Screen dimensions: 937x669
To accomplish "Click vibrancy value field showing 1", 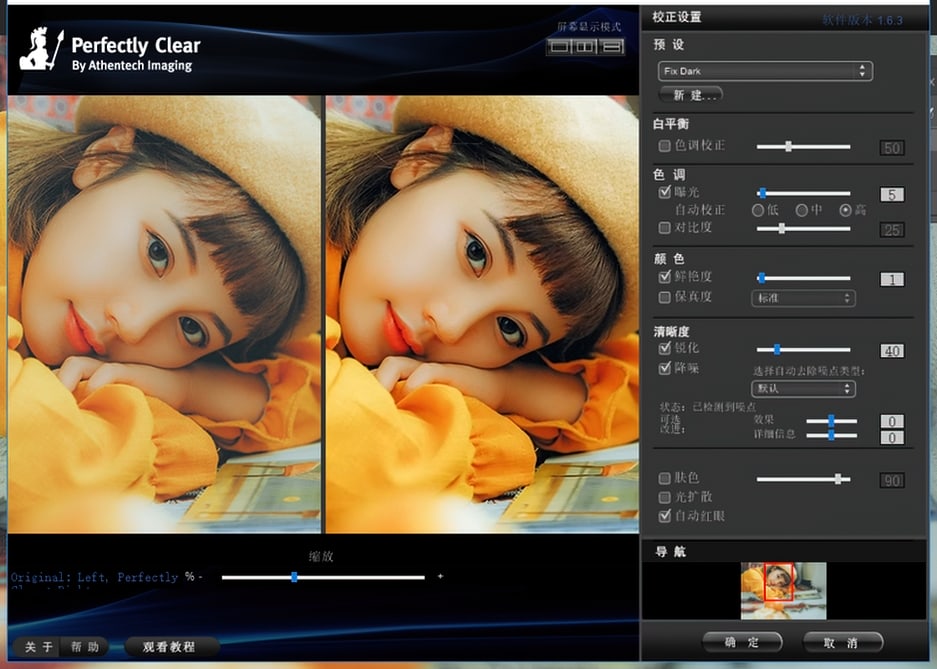I will (x=892, y=279).
